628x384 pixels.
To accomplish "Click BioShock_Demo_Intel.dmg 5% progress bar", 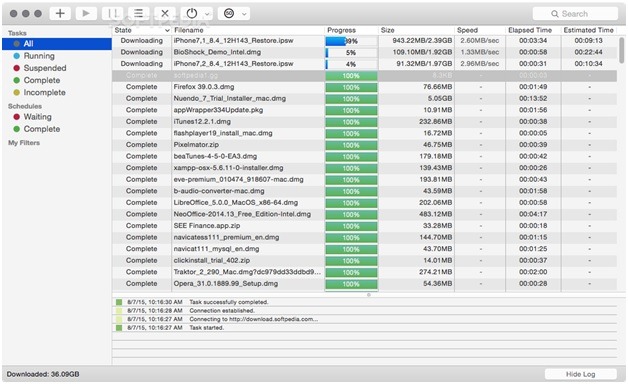I will pos(351,52).
